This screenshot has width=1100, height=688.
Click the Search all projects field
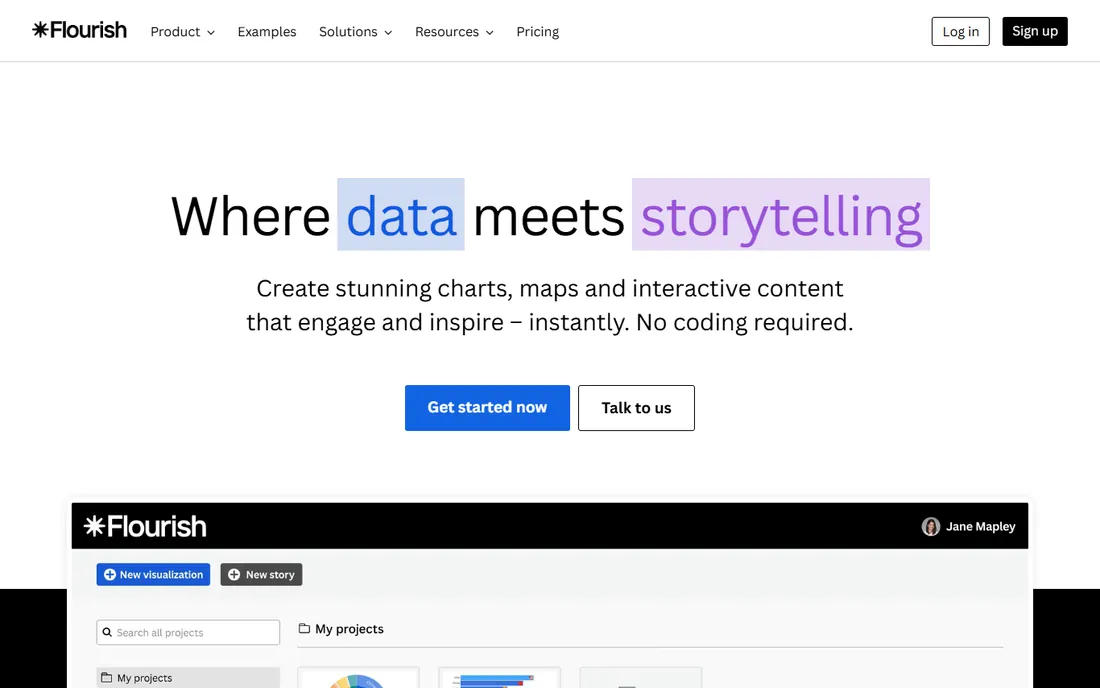tap(188, 633)
